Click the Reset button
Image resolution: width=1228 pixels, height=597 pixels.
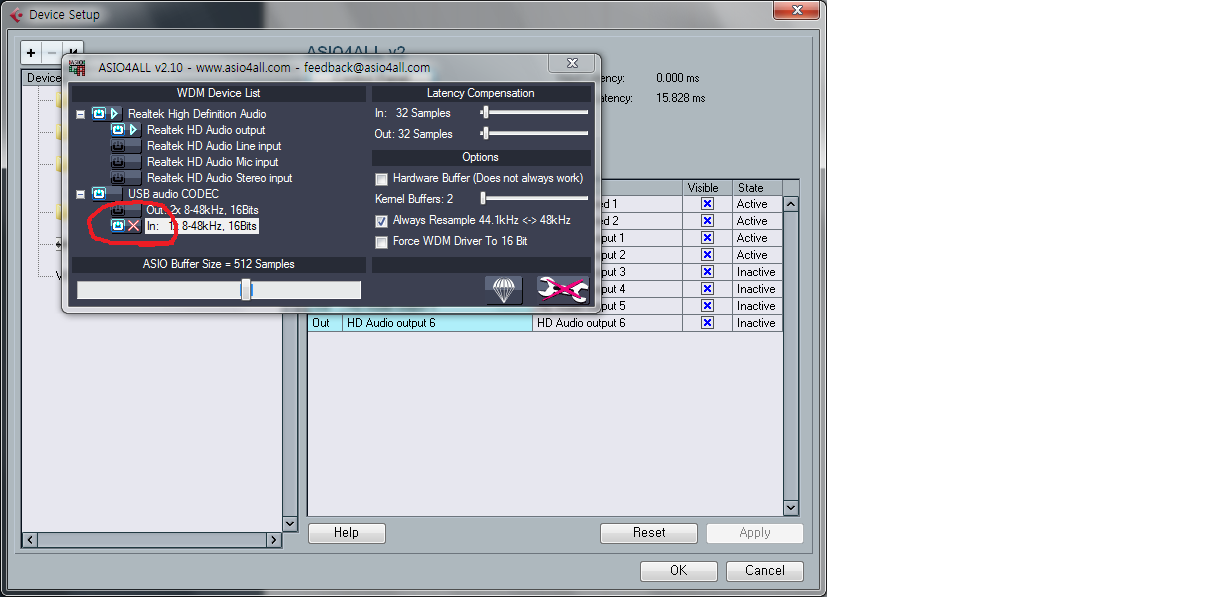tap(648, 533)
